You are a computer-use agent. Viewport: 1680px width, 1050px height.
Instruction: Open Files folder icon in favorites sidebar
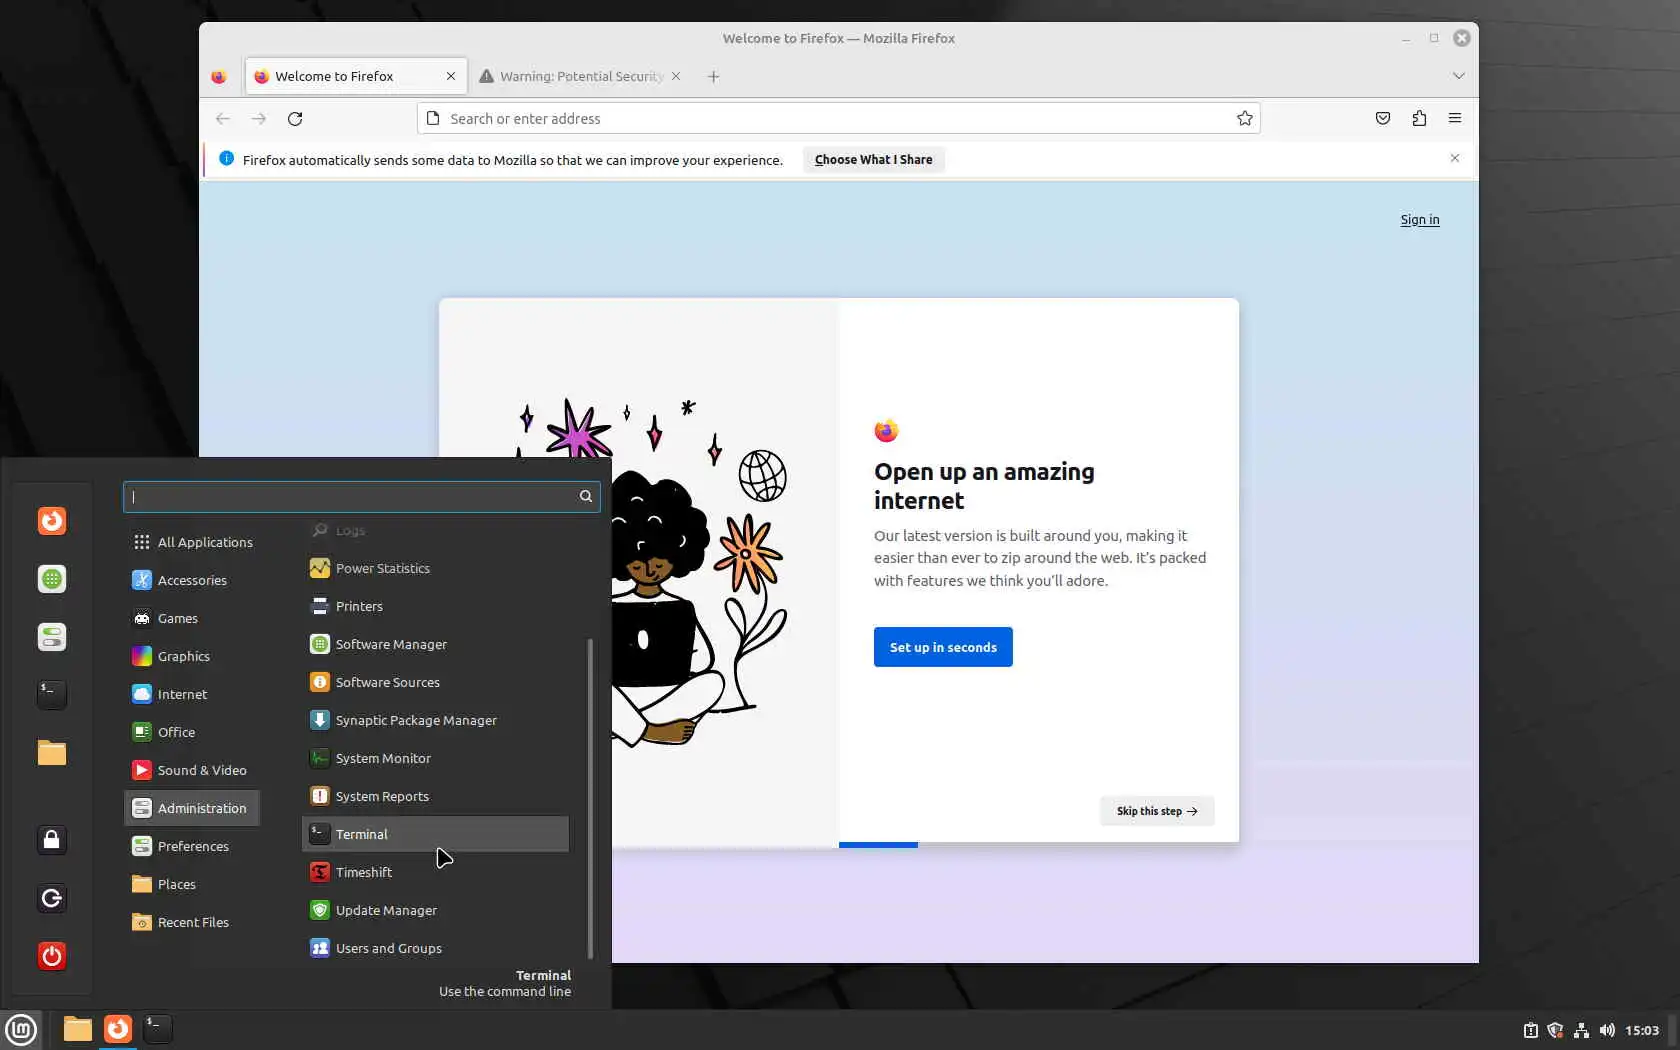click(x=52, y=753)
